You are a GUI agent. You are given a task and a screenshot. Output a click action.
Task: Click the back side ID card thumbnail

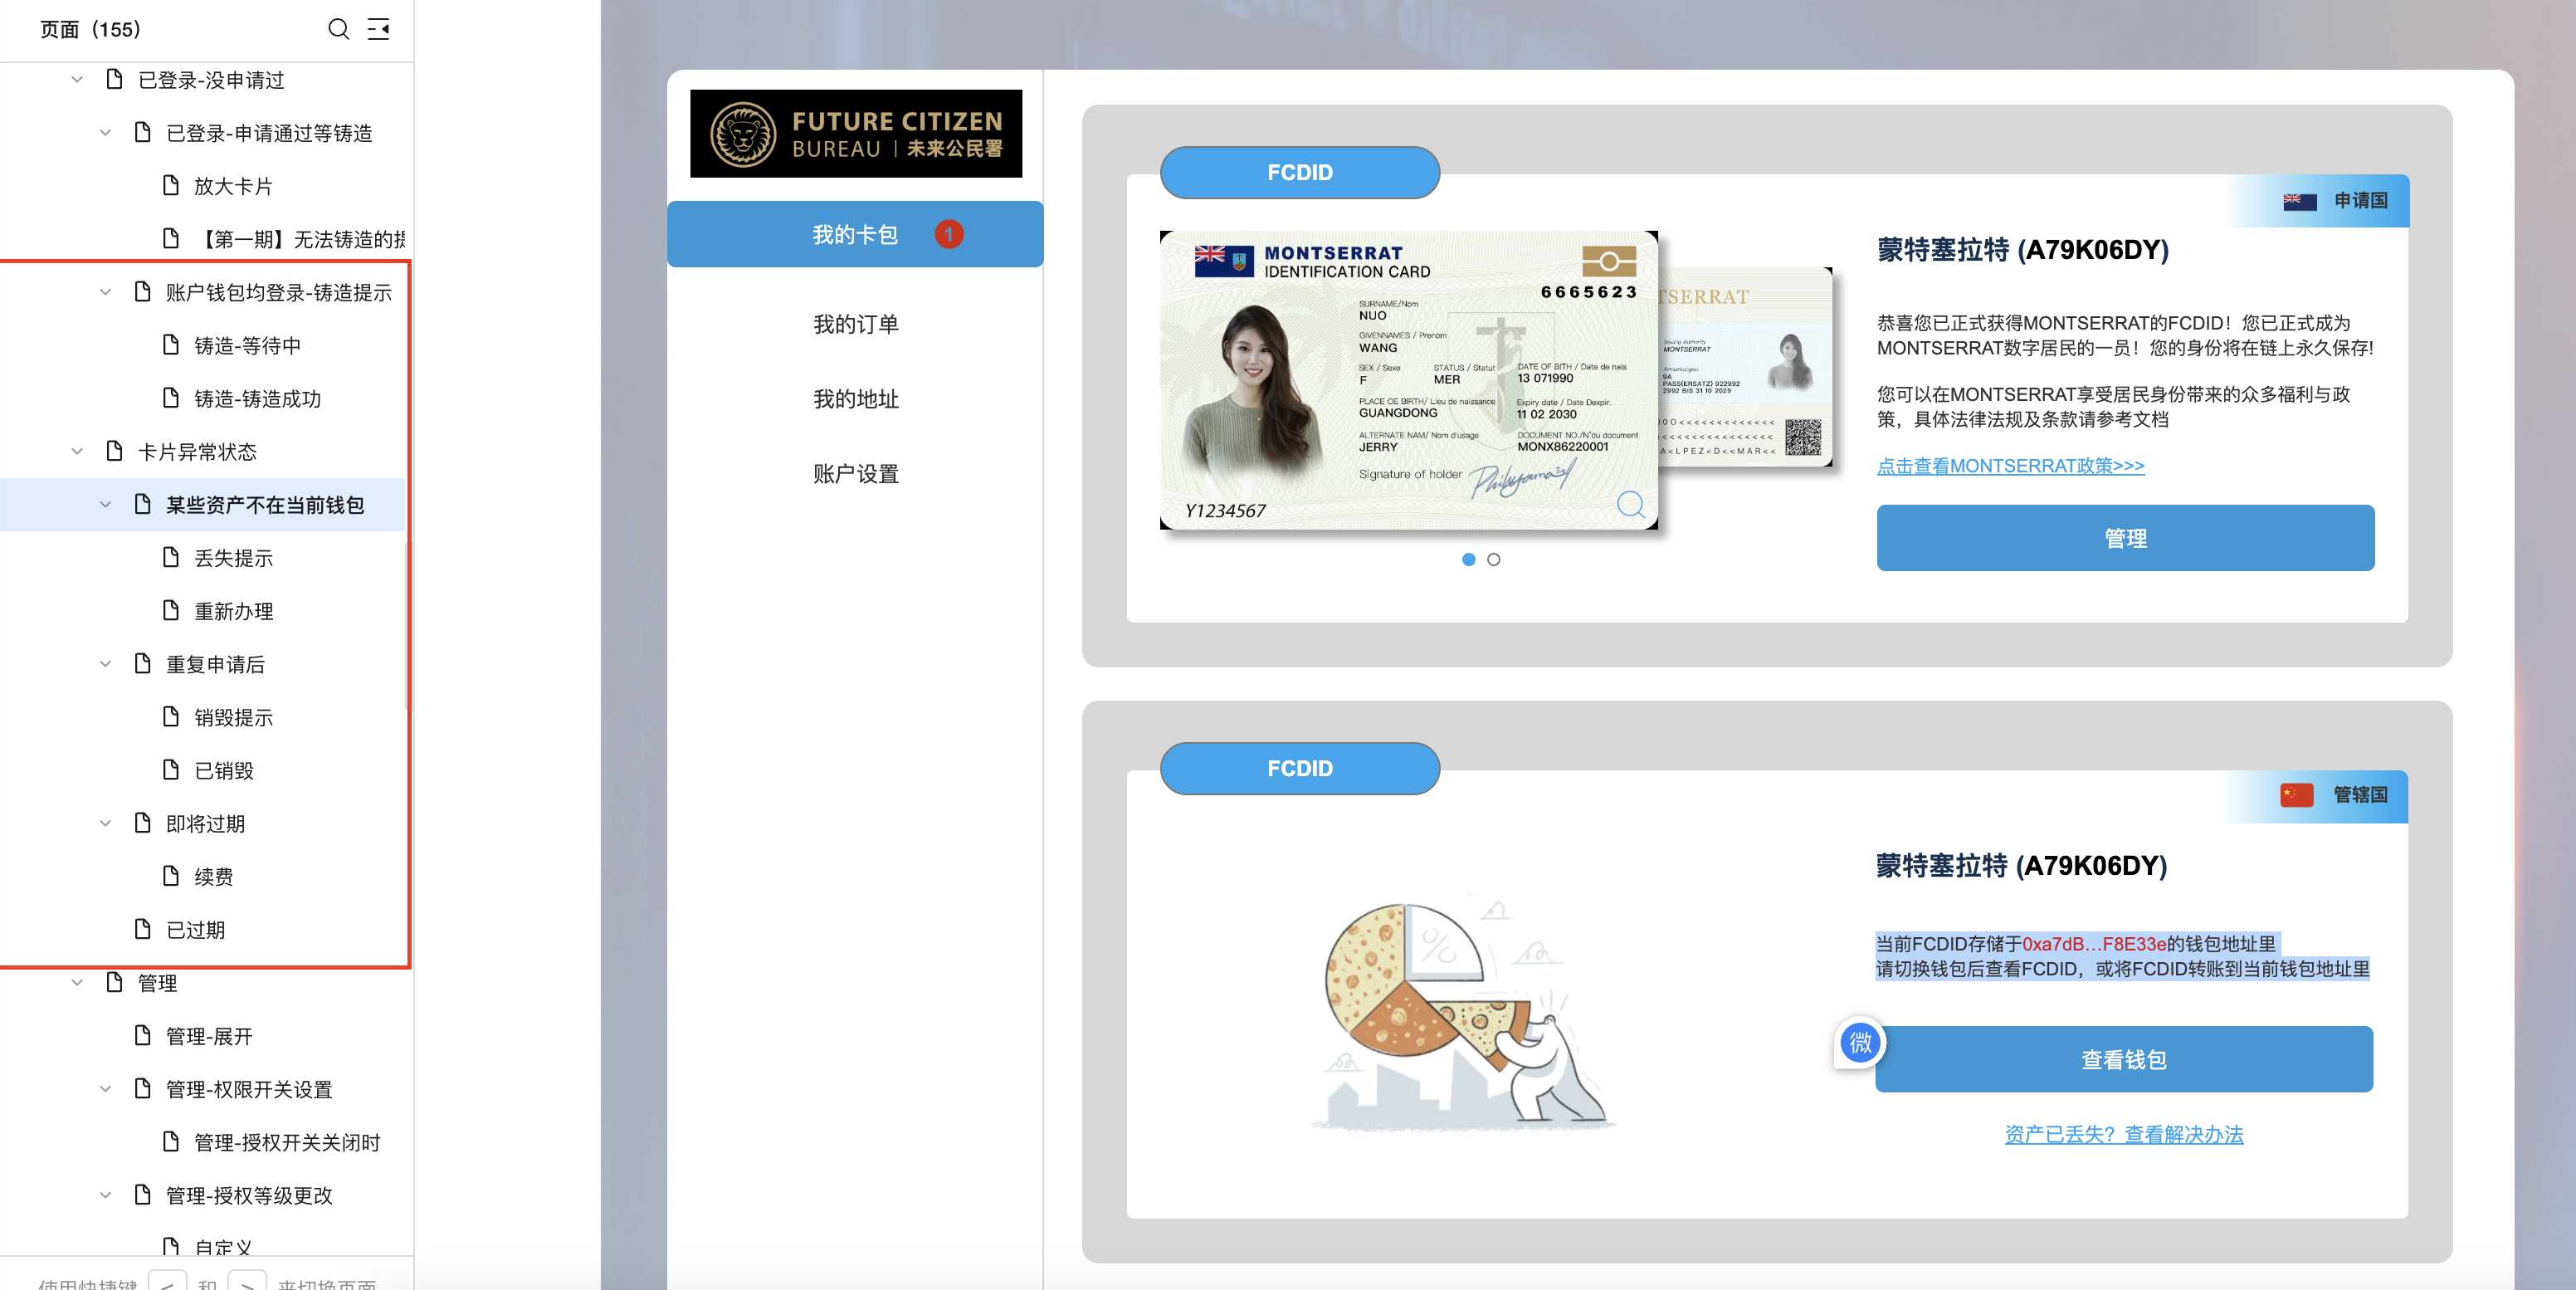(x=1745, y=367)
